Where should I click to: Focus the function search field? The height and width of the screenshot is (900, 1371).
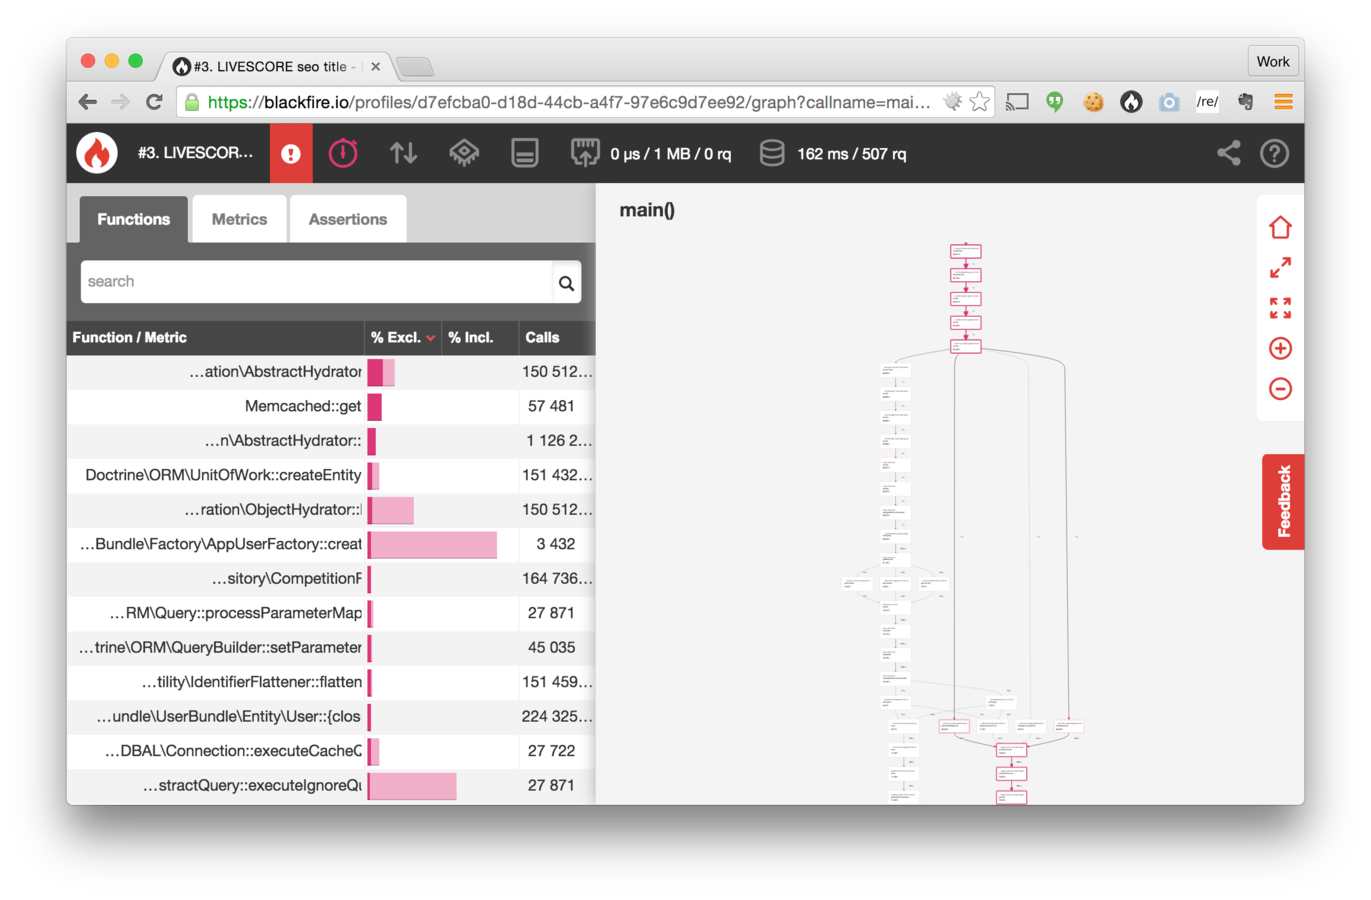tap(317, 283)
